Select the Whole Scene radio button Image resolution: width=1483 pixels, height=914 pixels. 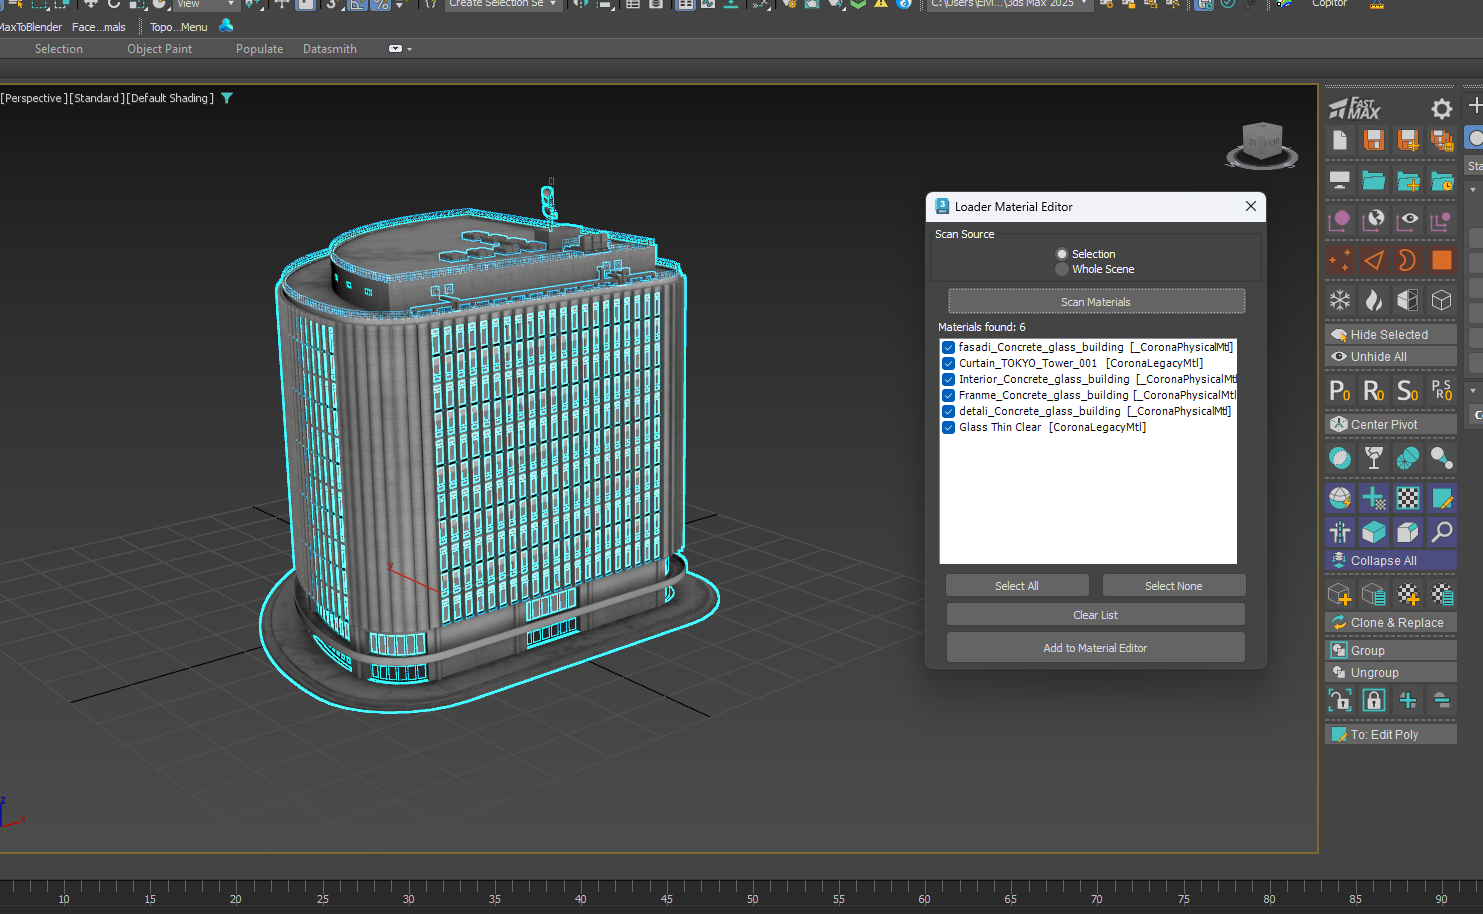click(1062, 269)
